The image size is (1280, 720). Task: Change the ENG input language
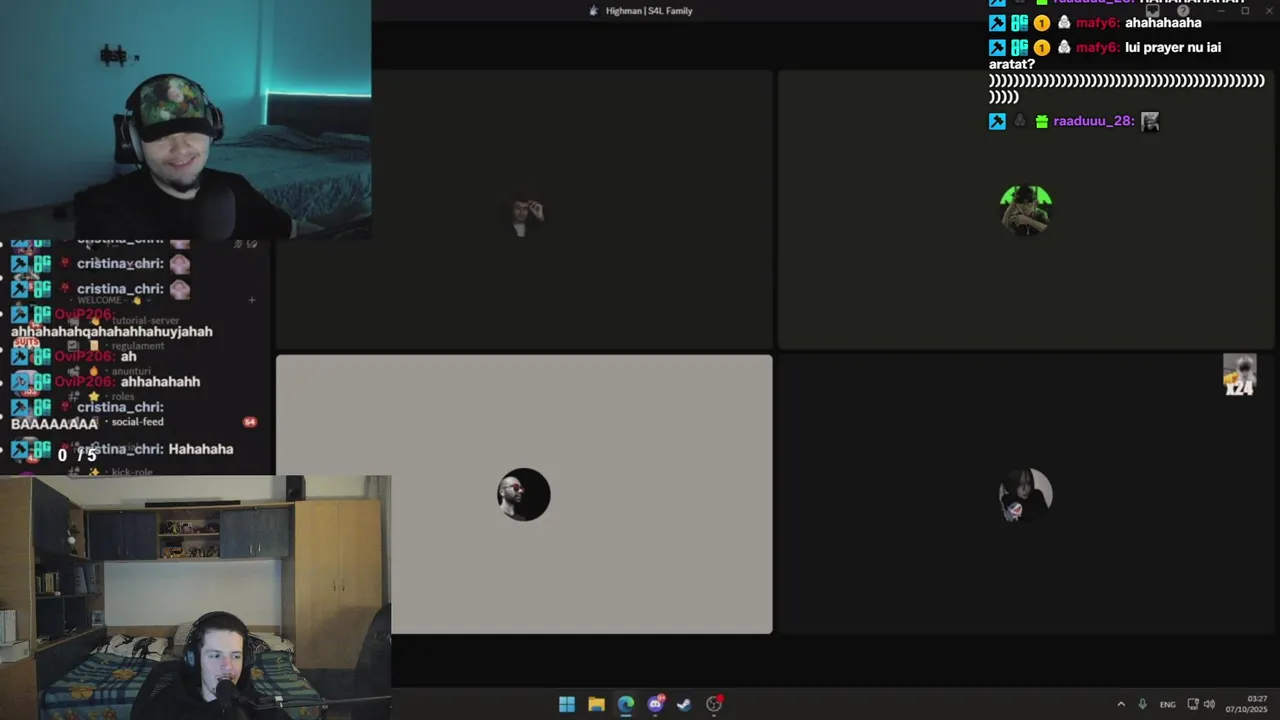1167,704
